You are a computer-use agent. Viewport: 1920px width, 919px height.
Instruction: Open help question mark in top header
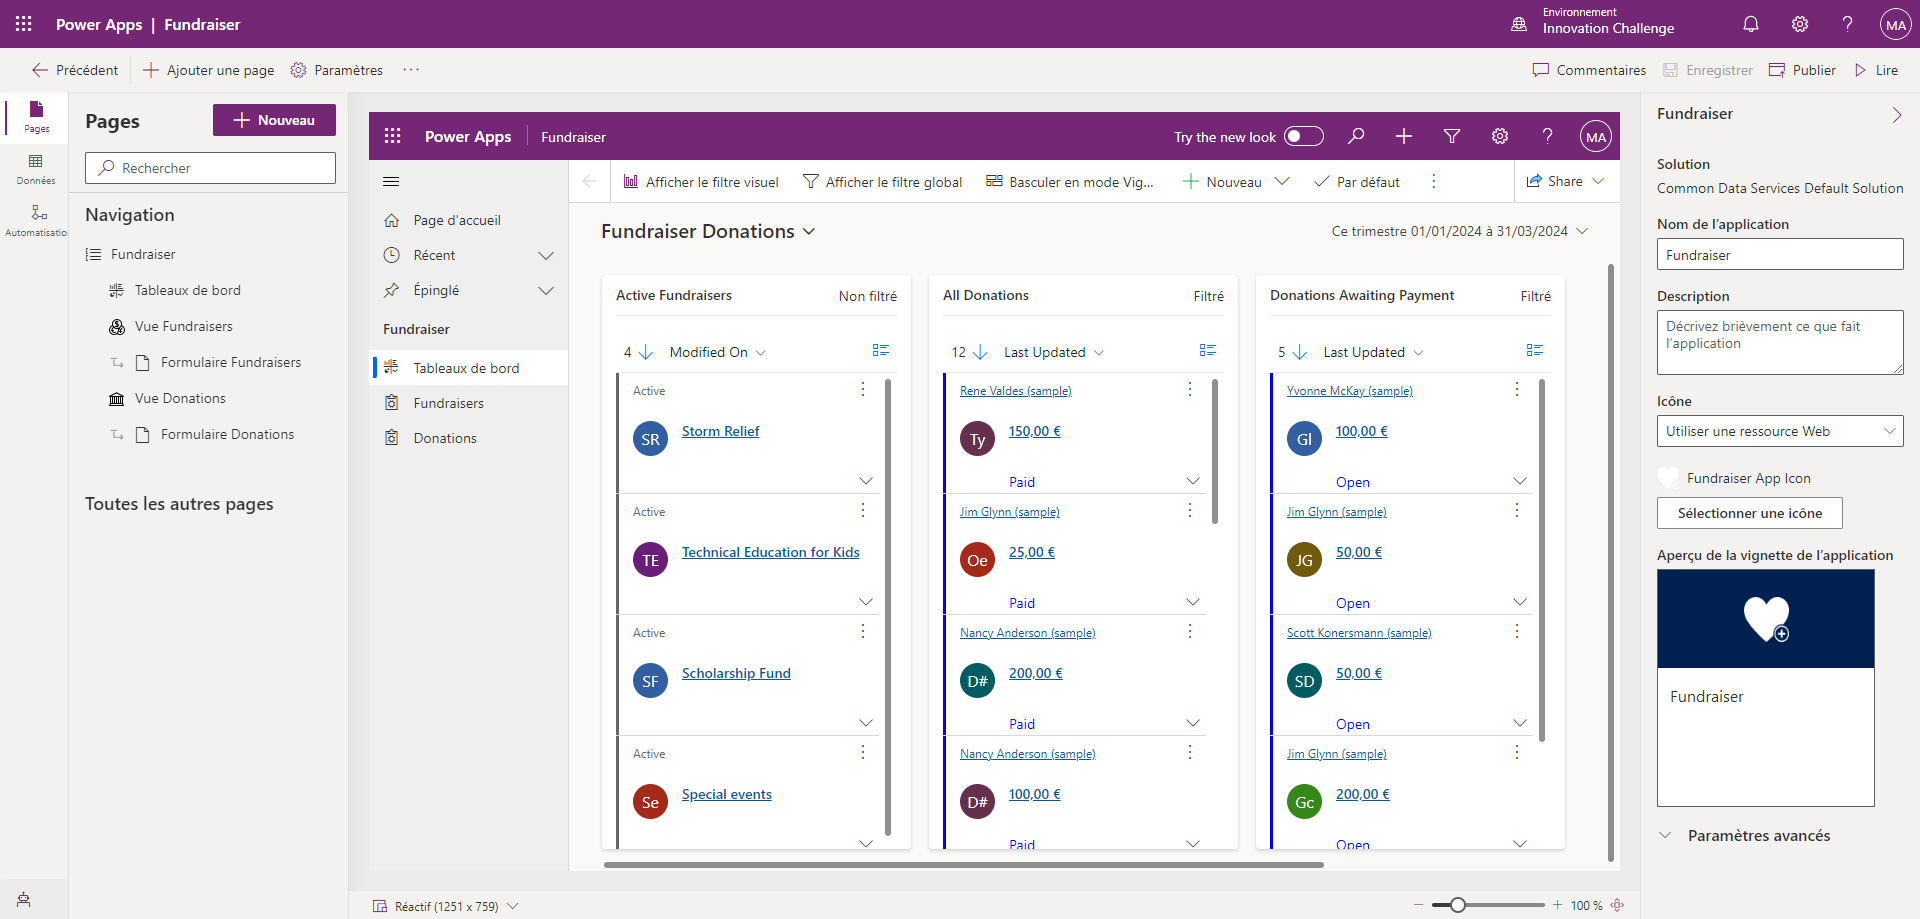click(x=1848, y=24)
